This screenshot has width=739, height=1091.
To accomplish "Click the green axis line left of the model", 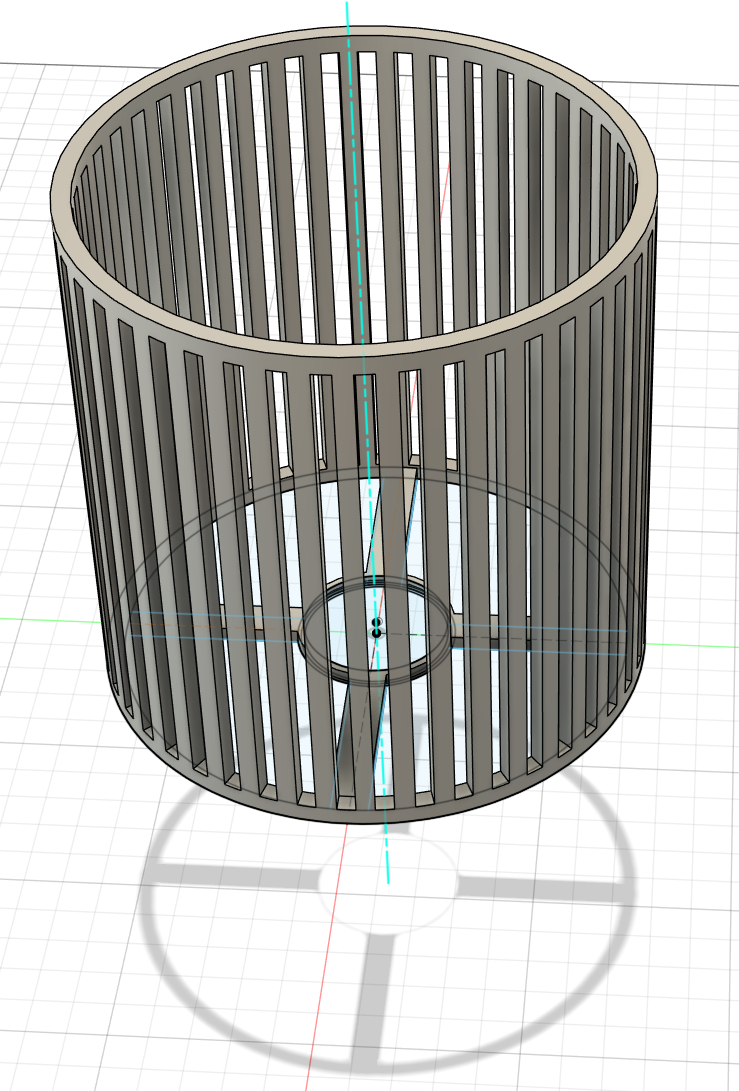I will pyautogui.click(x=40, y=618).
